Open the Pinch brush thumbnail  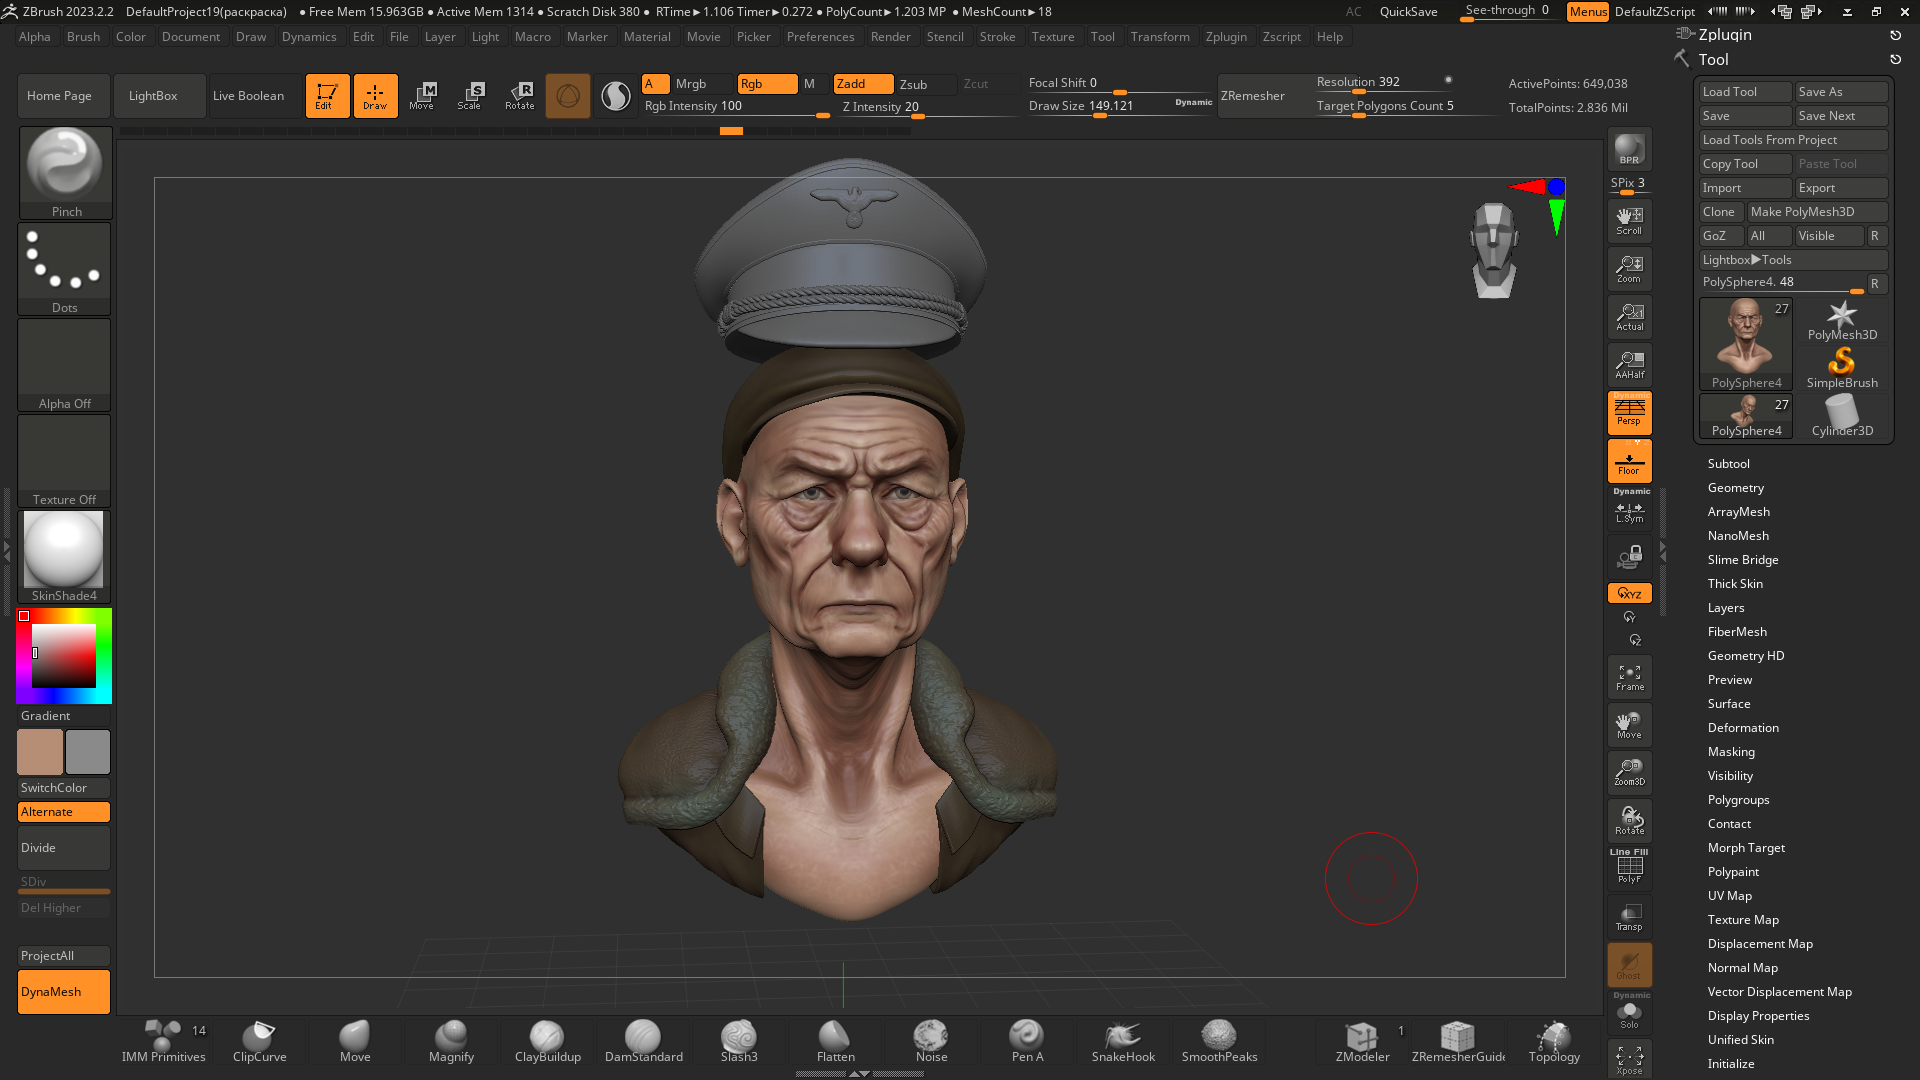click(x=65, y=172)
